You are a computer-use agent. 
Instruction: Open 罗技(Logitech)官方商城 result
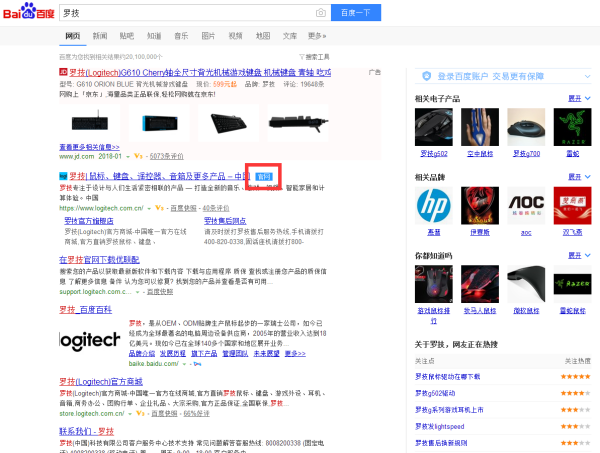[101, 381]
